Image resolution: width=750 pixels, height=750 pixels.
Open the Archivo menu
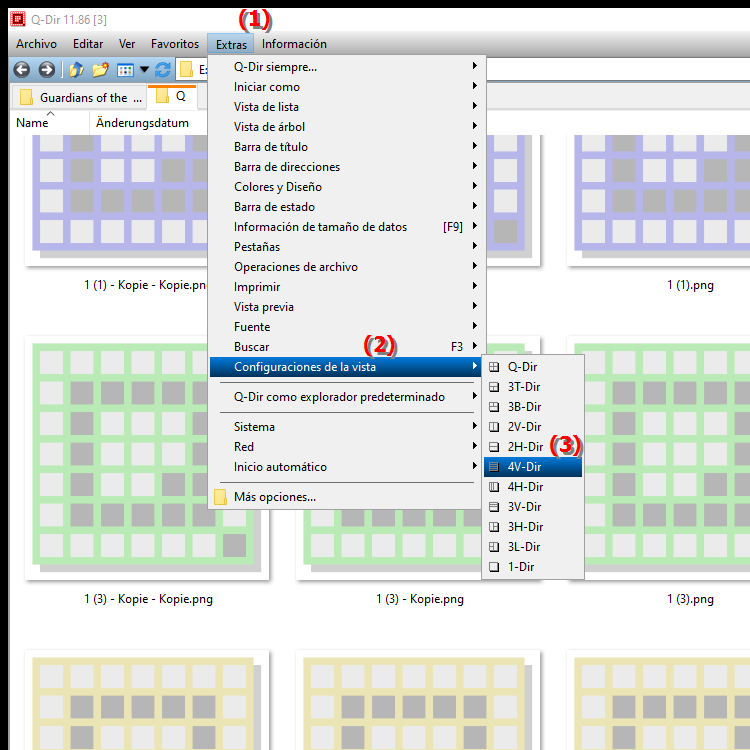[36, 44]
